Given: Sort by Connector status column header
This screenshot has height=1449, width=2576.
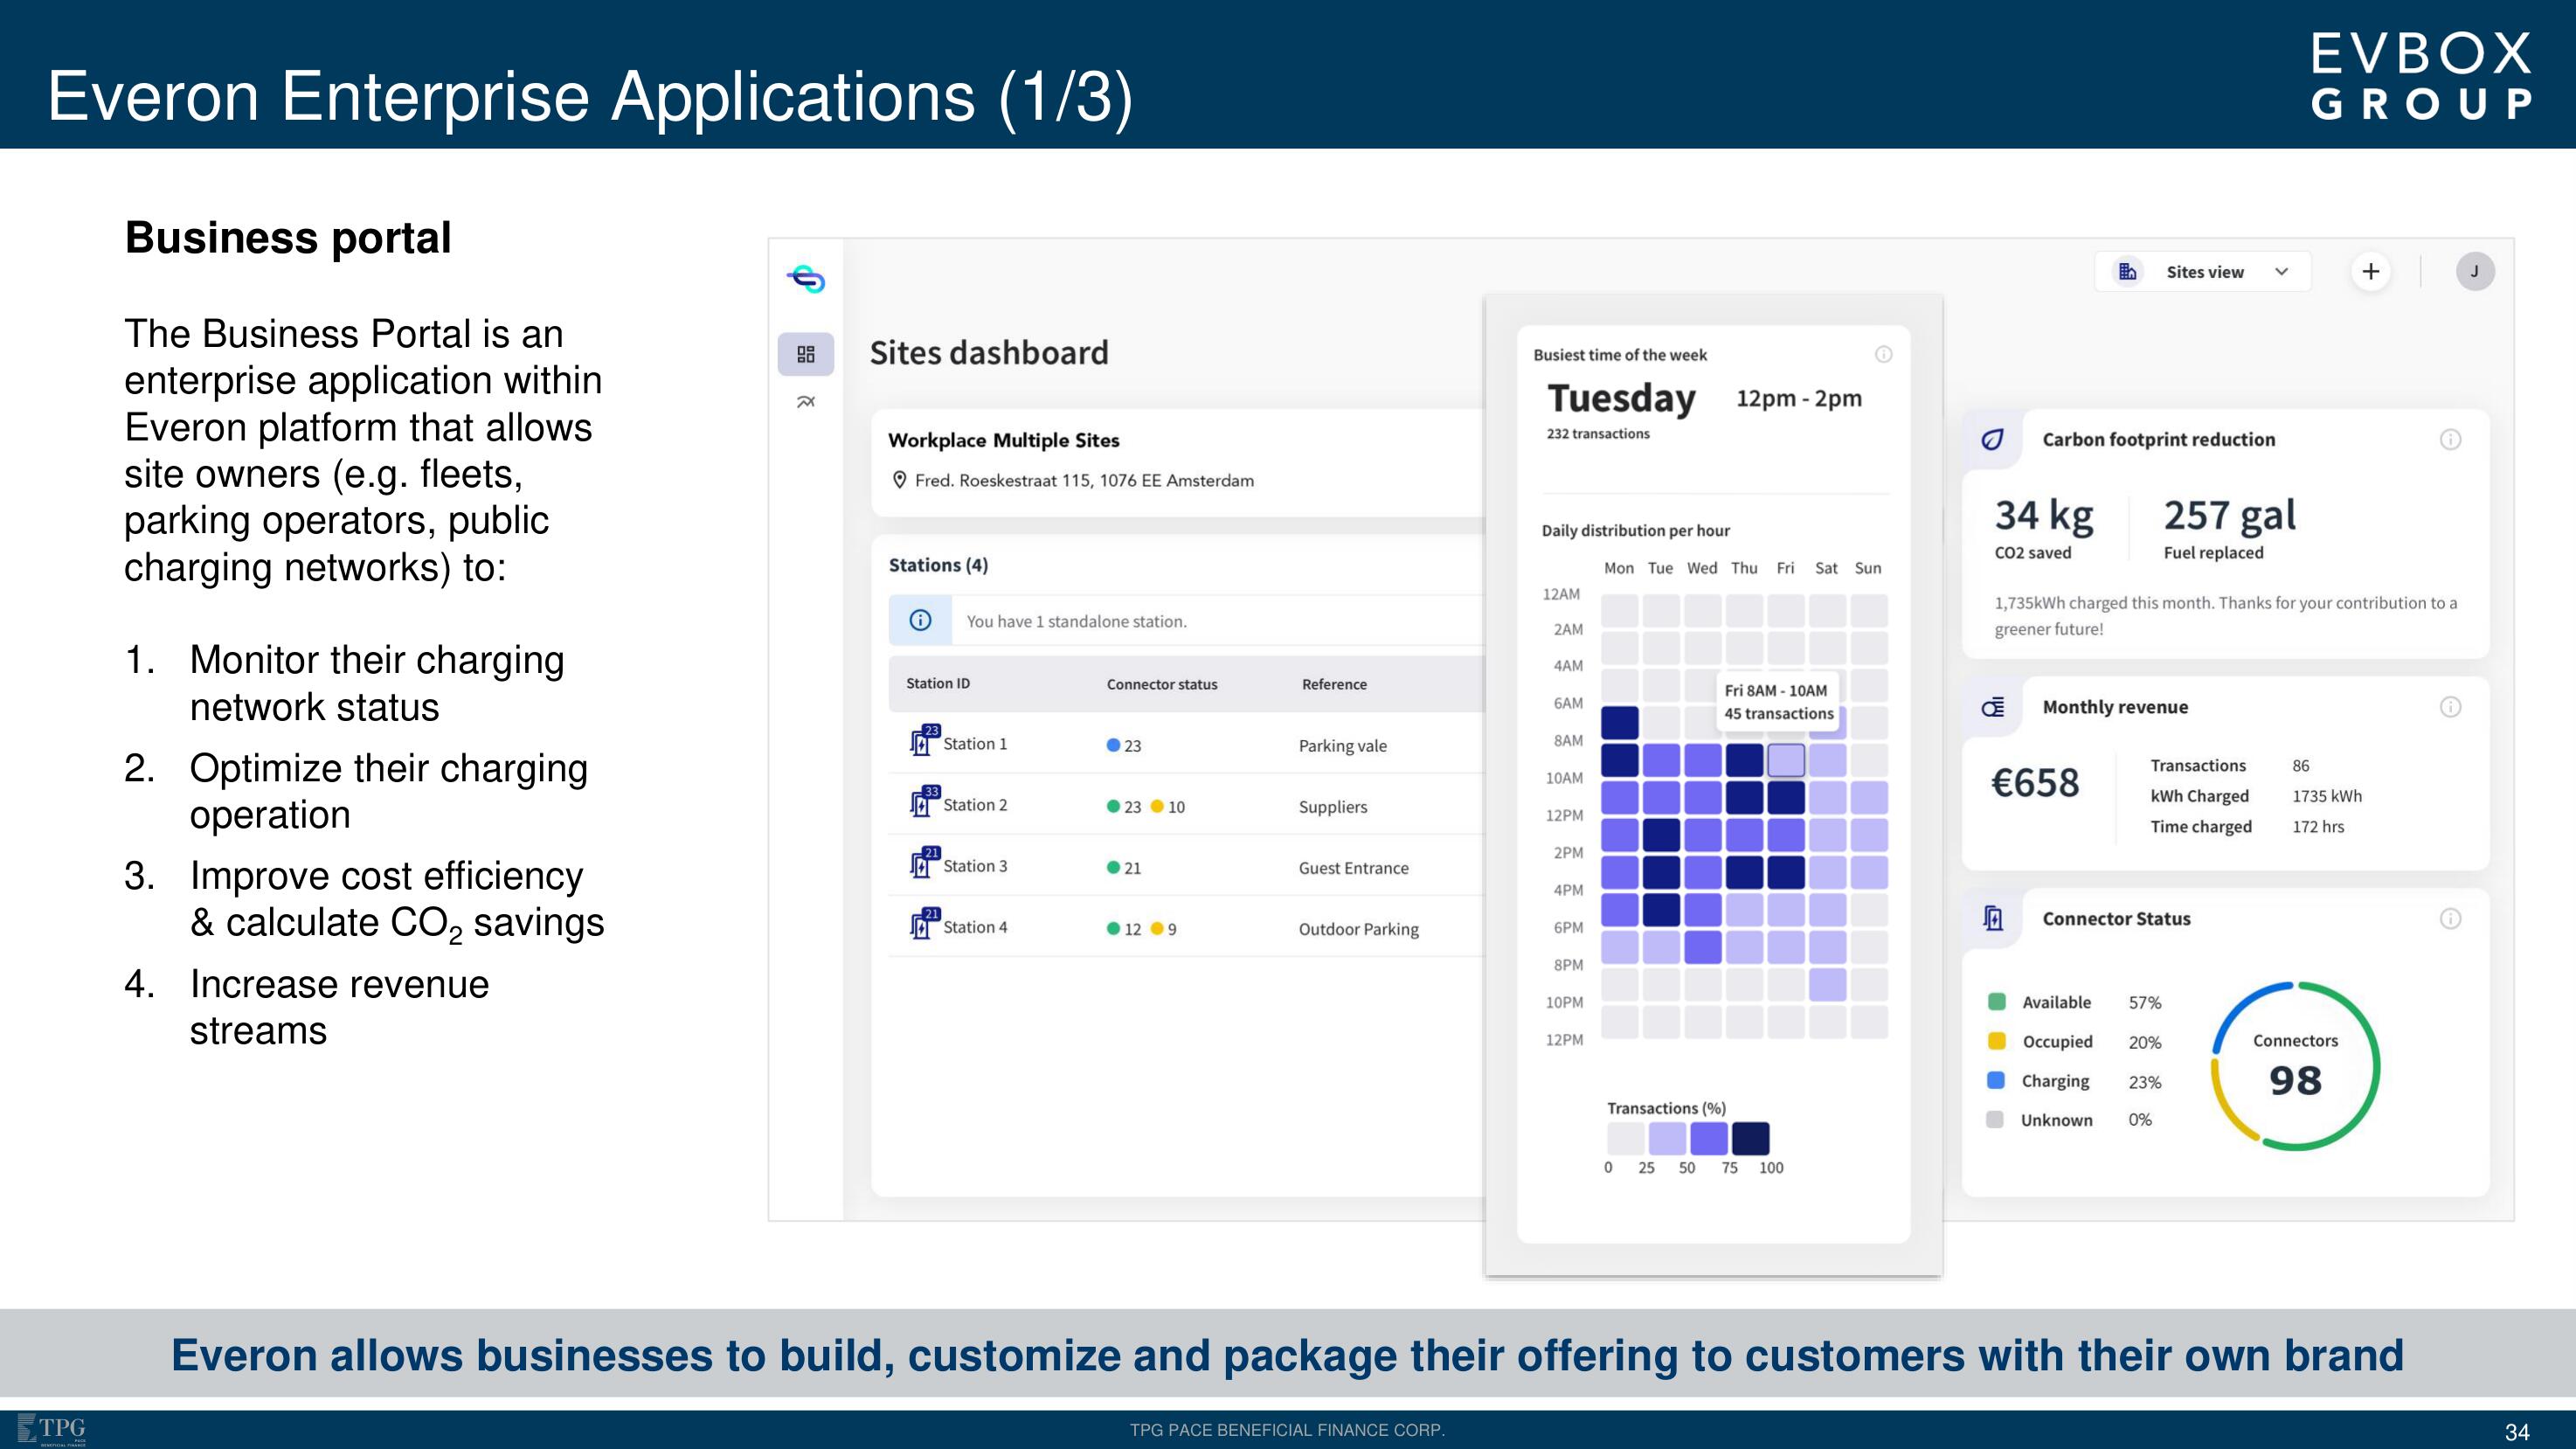Looking at the screenshot, I should click(1162, 684).
